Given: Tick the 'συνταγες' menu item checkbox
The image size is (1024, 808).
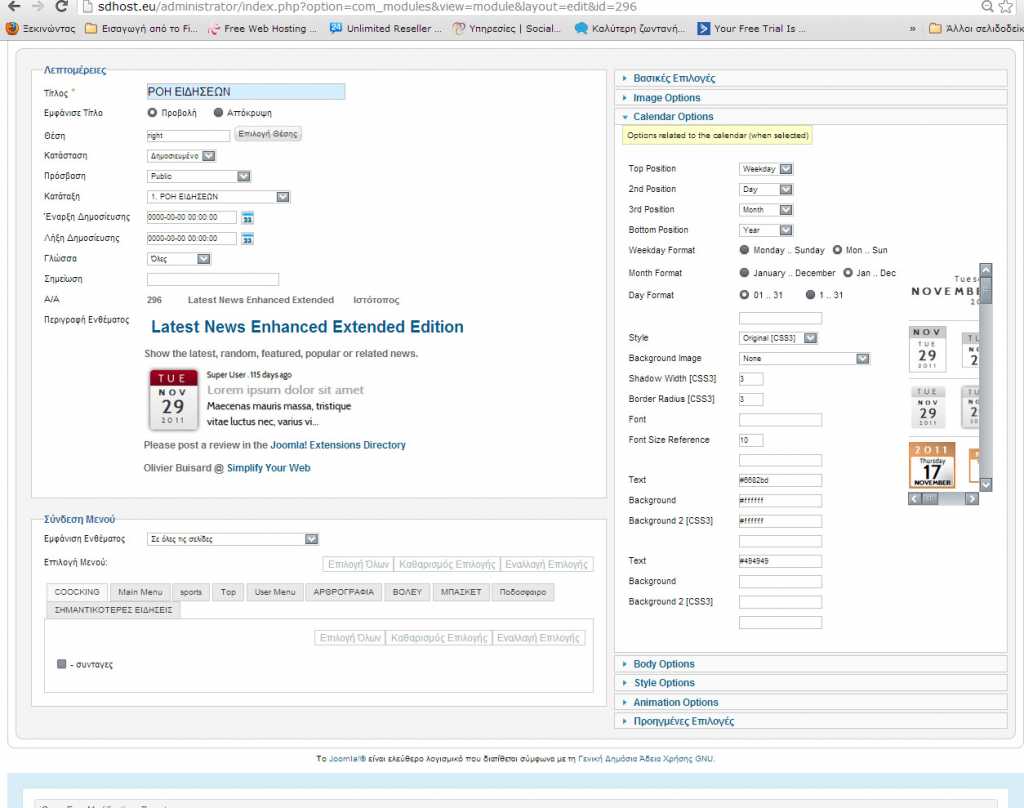Looking at the screenshot, I should [x=62, y=664].
